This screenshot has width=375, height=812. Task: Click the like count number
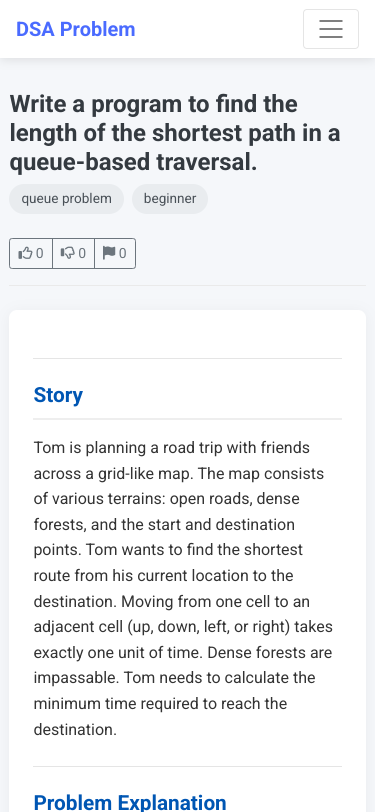(40, 253)
